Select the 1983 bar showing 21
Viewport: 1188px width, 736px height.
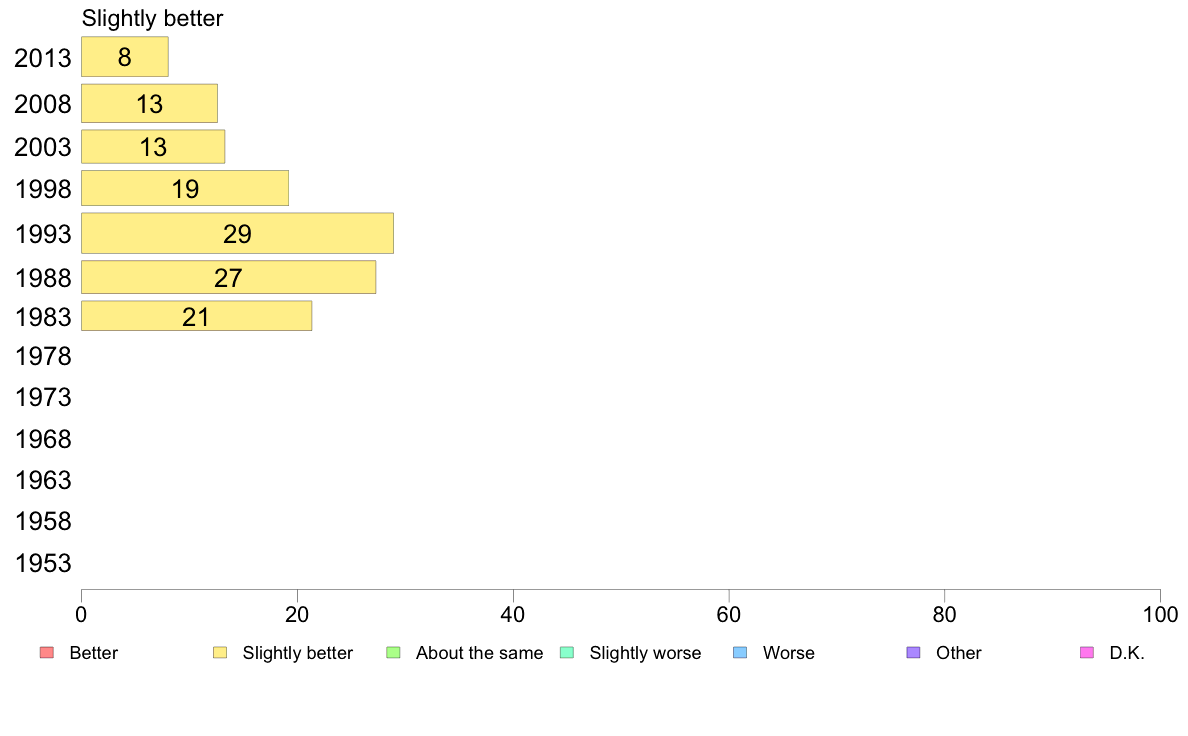point(197,316)
